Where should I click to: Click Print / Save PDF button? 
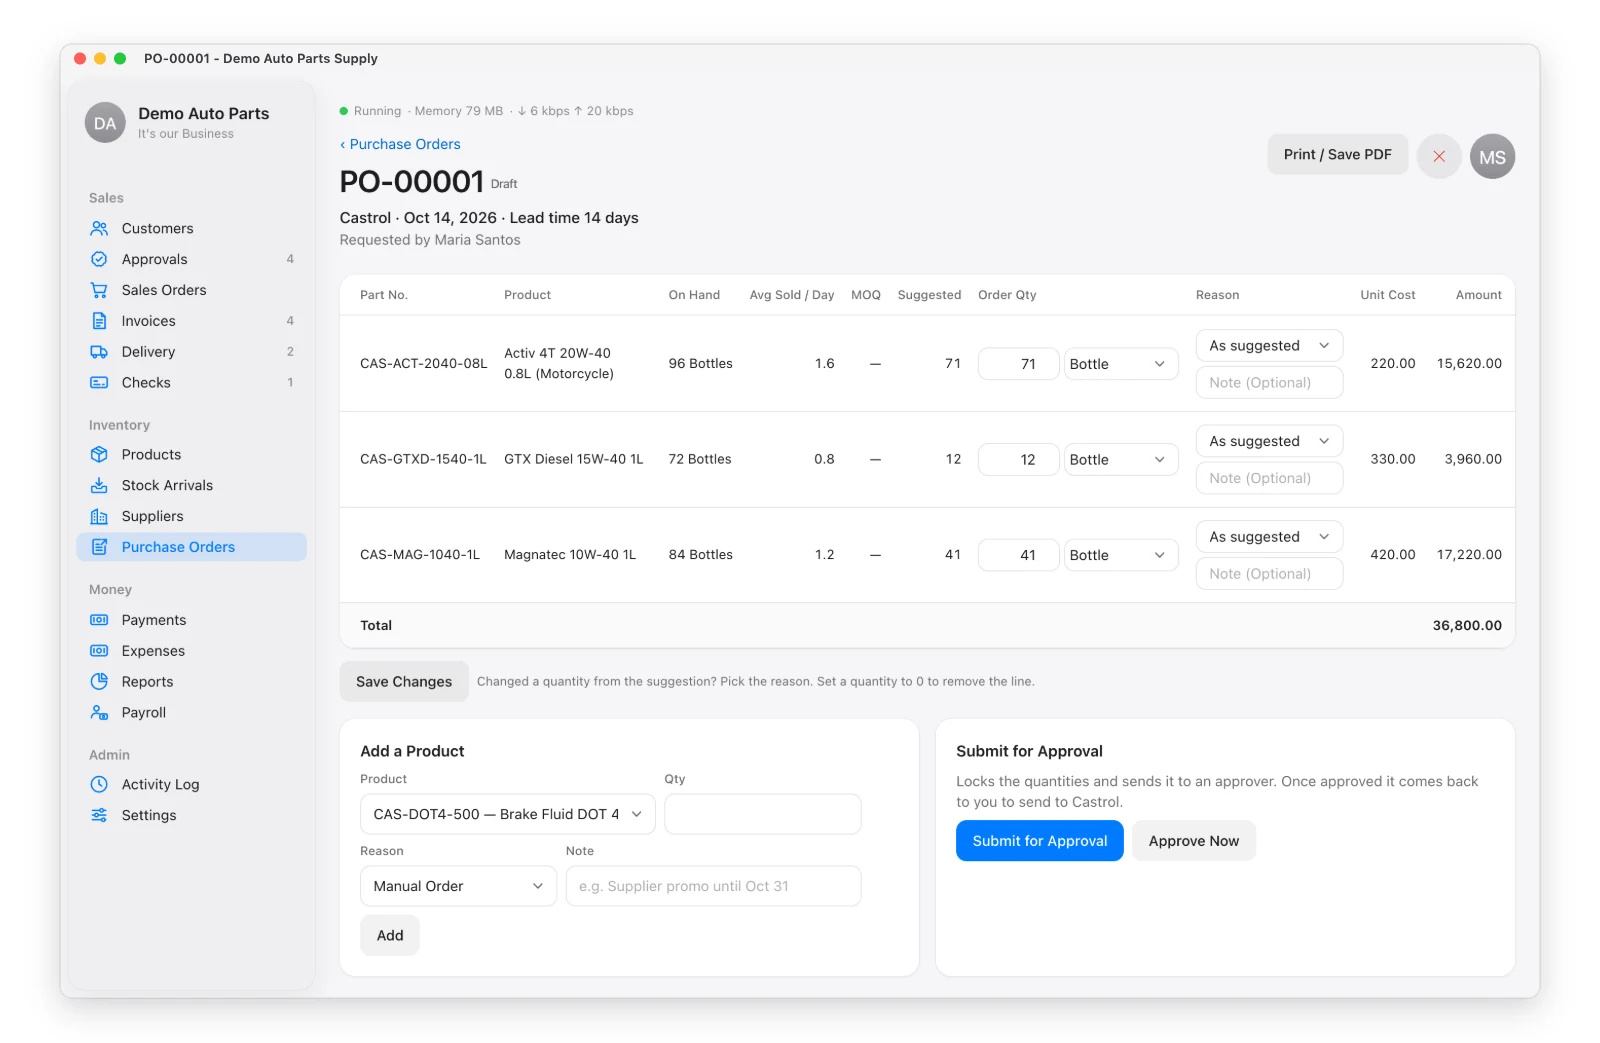point(1337,155)
